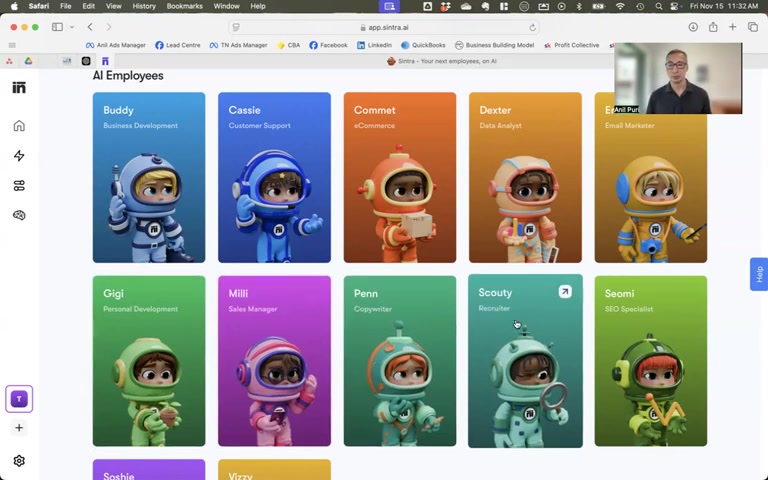This screenshot has width=768, height=480.
Task: Click the app.sintra.ai address bar
Action: pyautogui.click(x=384, y=27)
